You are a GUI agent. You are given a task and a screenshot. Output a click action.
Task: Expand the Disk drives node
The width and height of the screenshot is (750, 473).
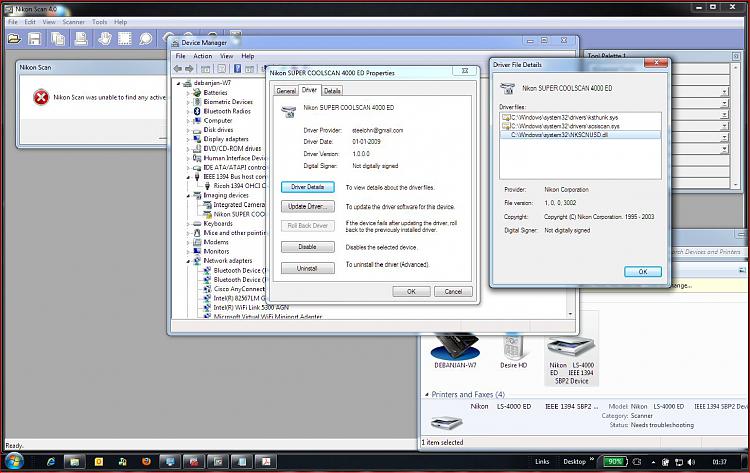[x=188, y=130]
